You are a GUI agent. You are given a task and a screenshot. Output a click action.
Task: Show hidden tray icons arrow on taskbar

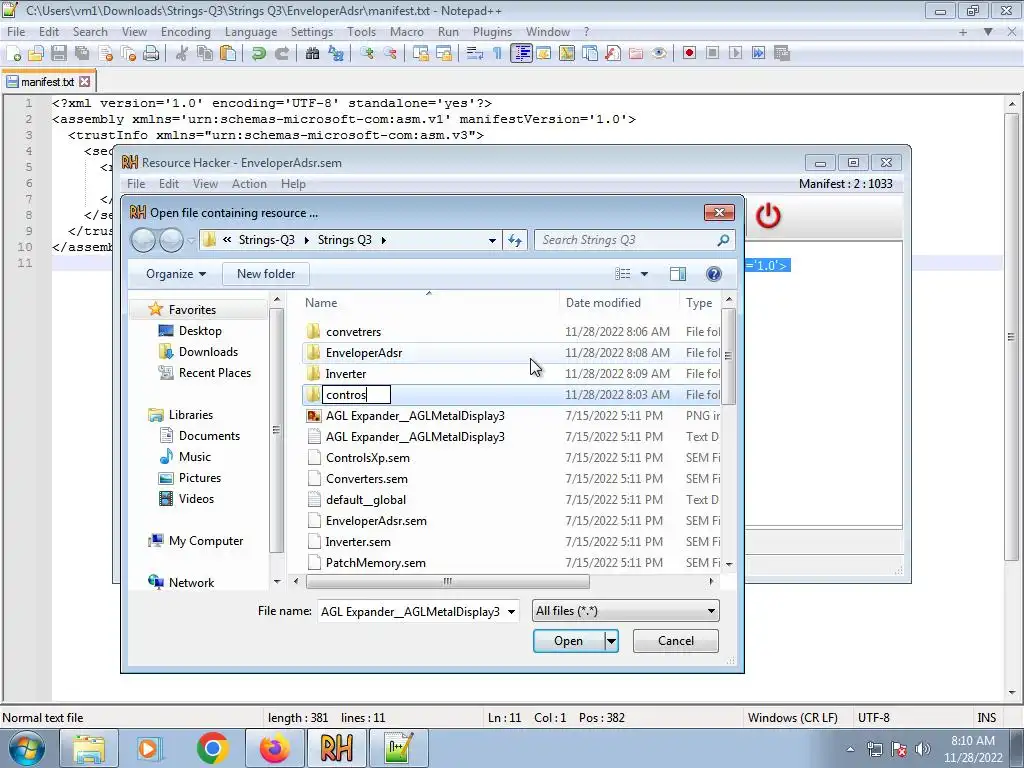click(x=850, y=749)
